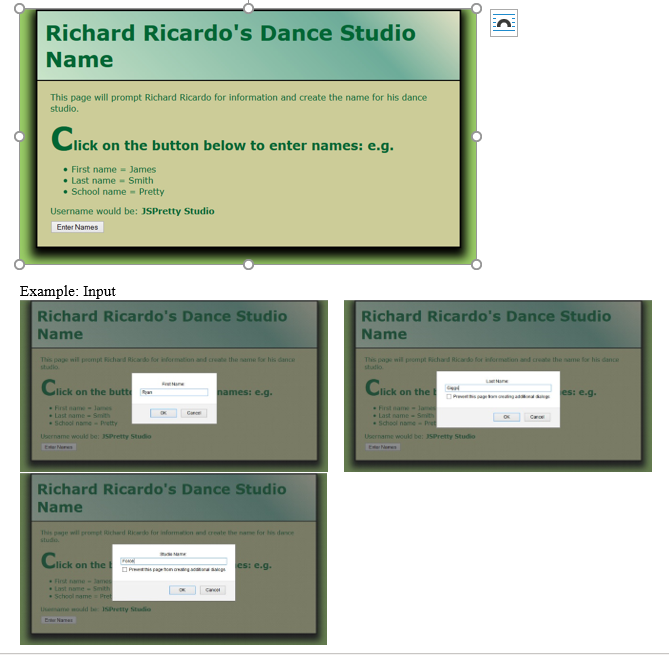
Task: Click the 'Richard Ricardo's Dance Studio Name' heading in selected image
Action: click(230, 46)
